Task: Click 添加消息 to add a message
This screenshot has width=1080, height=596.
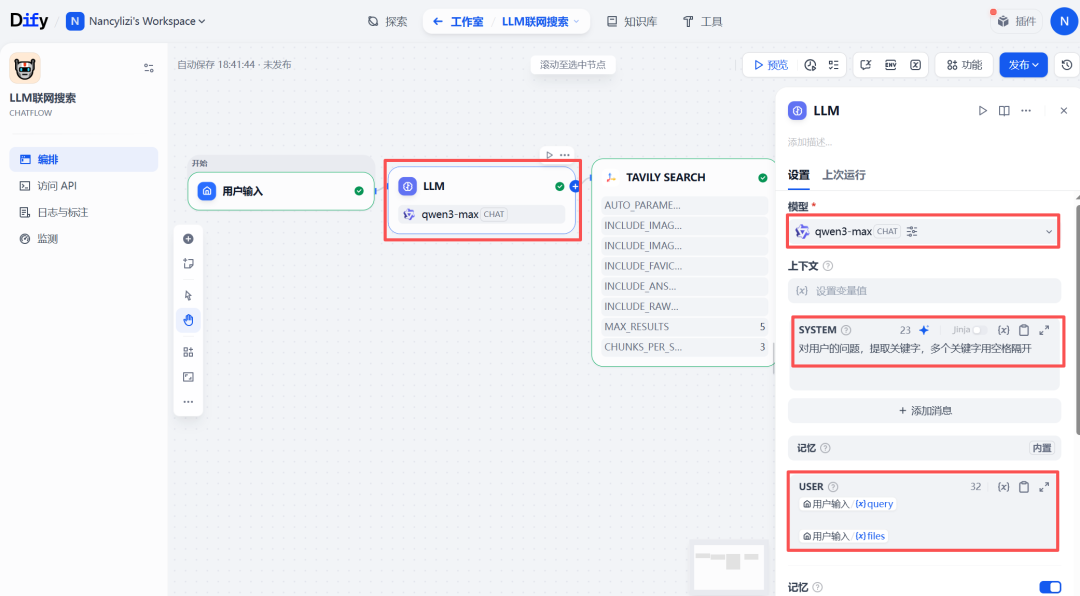Action: 924,411
